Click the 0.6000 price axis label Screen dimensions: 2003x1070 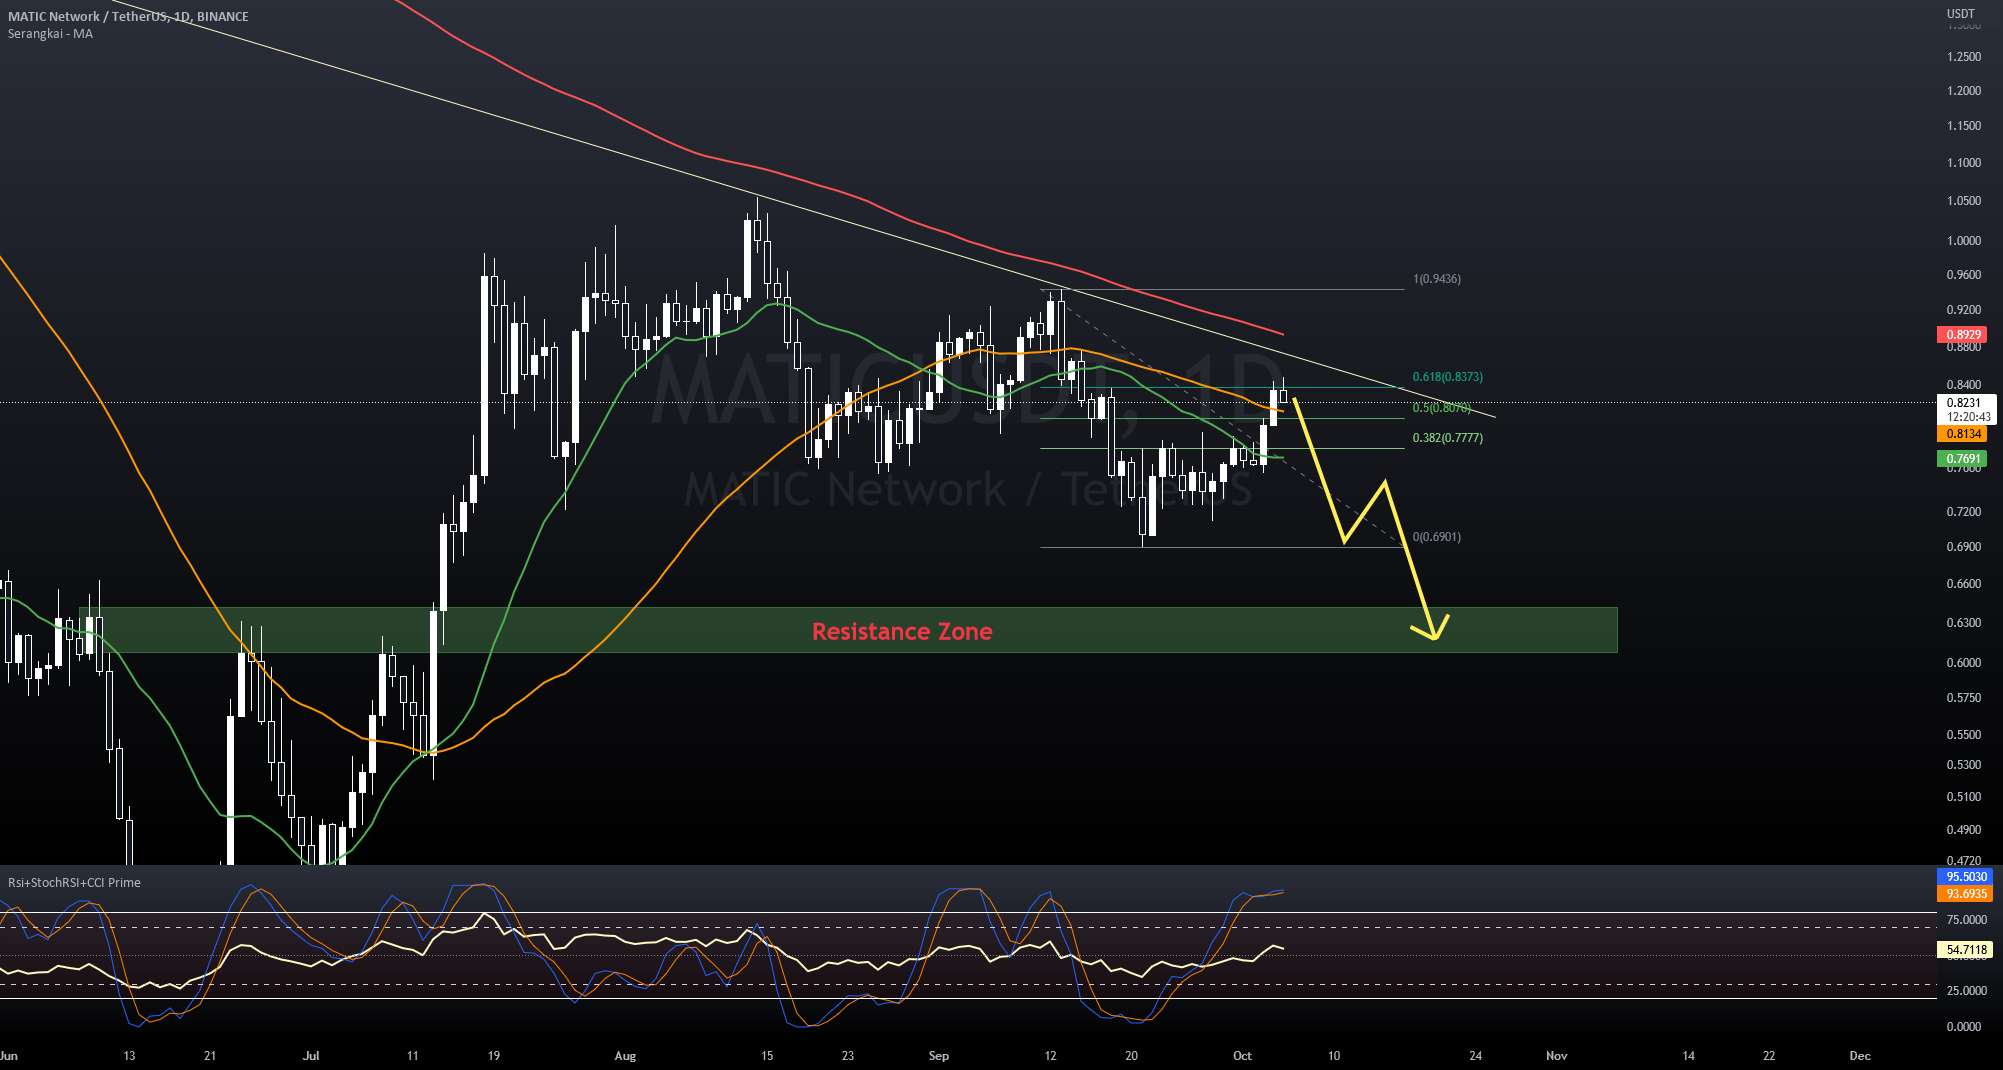(x=1963, y=662)
